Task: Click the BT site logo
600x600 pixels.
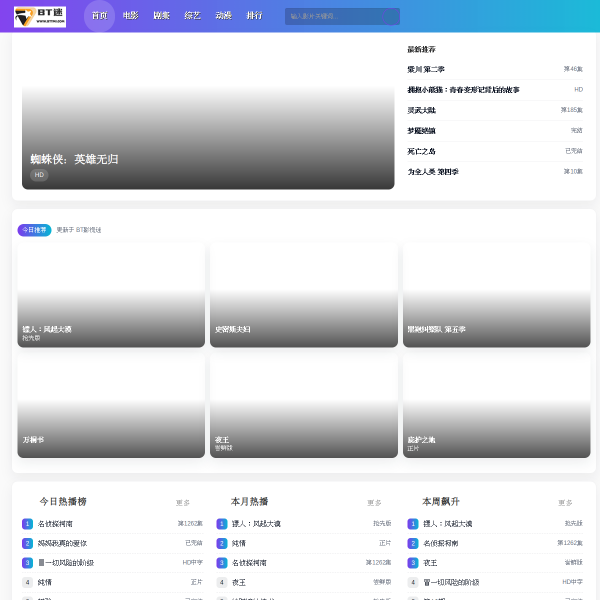Action: tap(40, 17)
